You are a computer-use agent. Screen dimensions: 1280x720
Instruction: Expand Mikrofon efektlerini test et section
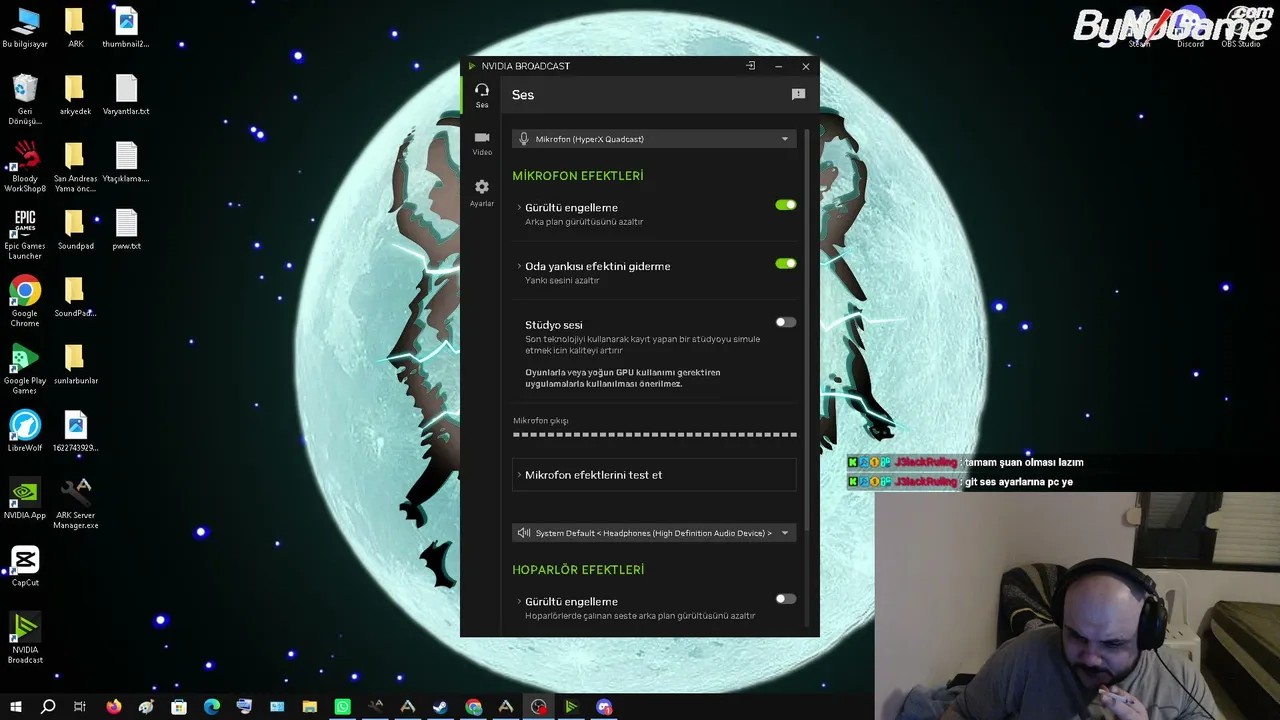[654, 475]
